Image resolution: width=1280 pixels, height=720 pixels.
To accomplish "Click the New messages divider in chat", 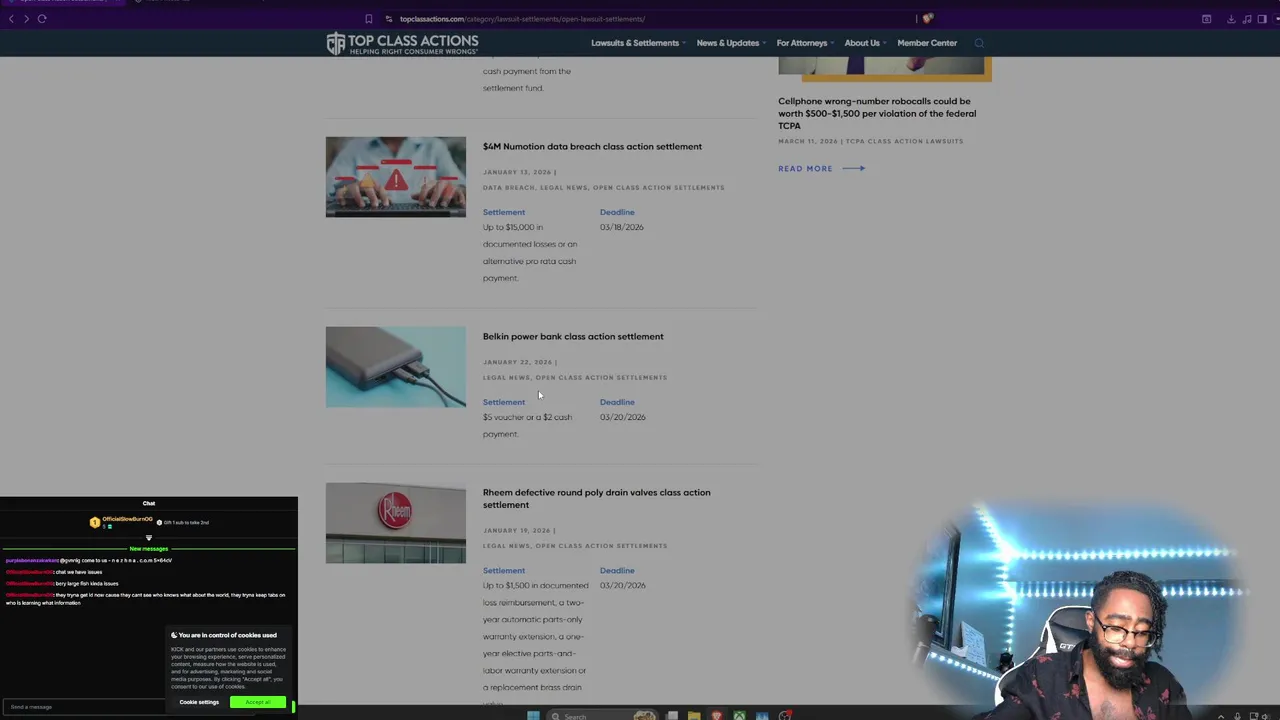I will [x=149, y=549].
